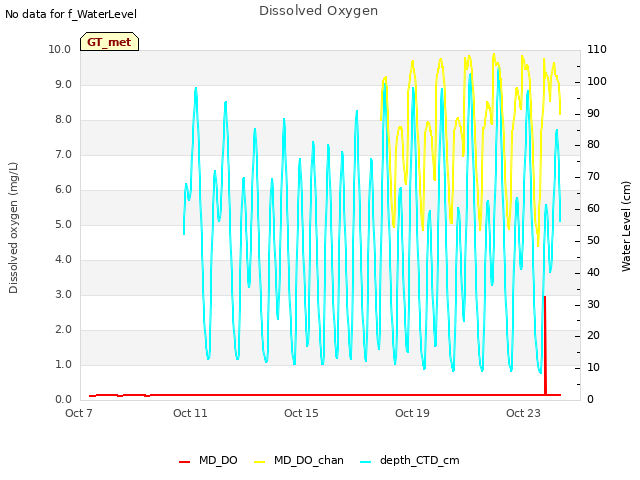Click the 9.0 left axis tick label

click(63, 84)
